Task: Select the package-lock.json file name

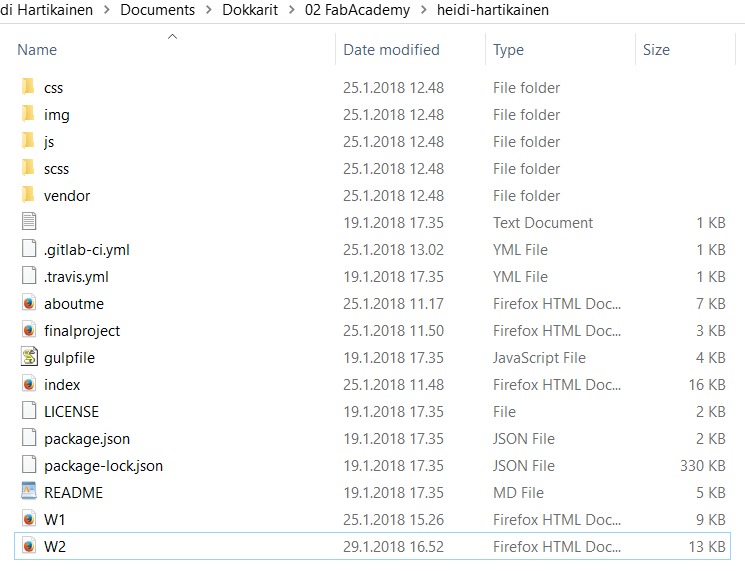Action: [x=103, y=466]
